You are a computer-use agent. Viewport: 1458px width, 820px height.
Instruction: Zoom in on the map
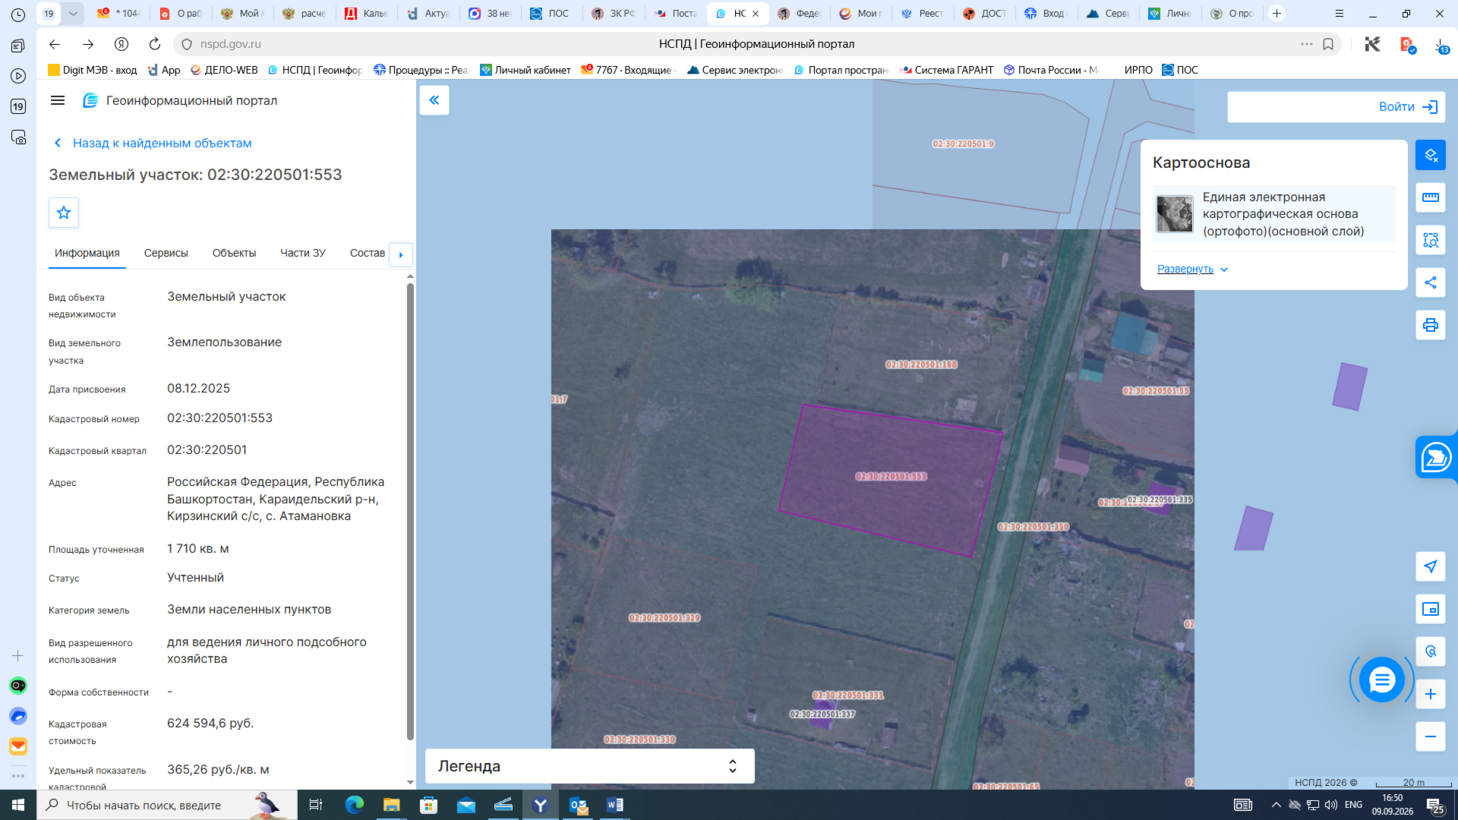click(x=1431, y=694)
